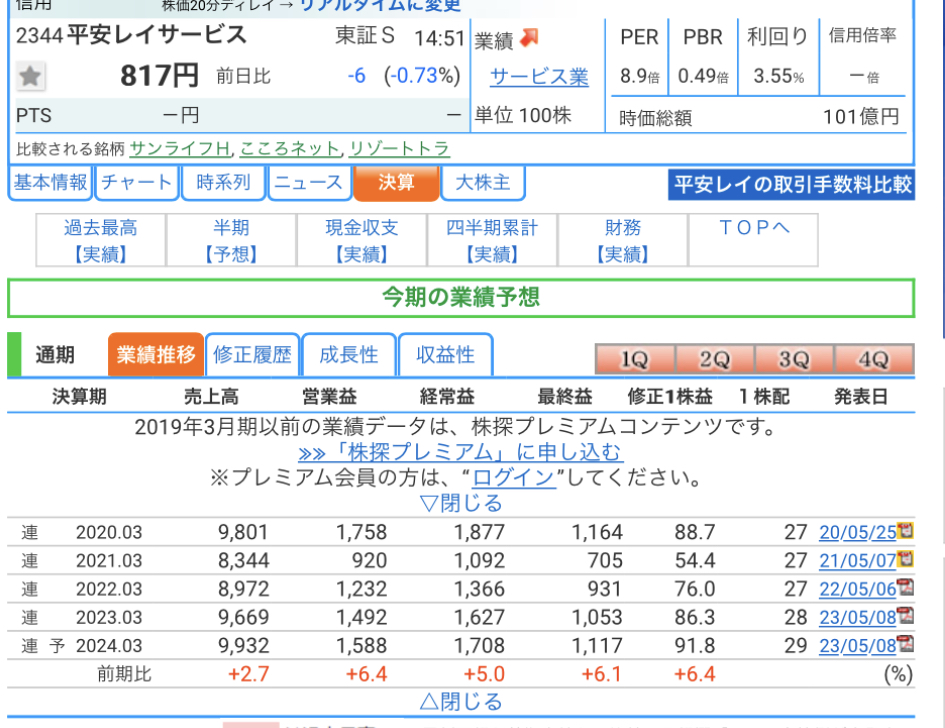The image size is (945, 728).
Task: Open compared stock サンライフH
Action: pos(180,148)
